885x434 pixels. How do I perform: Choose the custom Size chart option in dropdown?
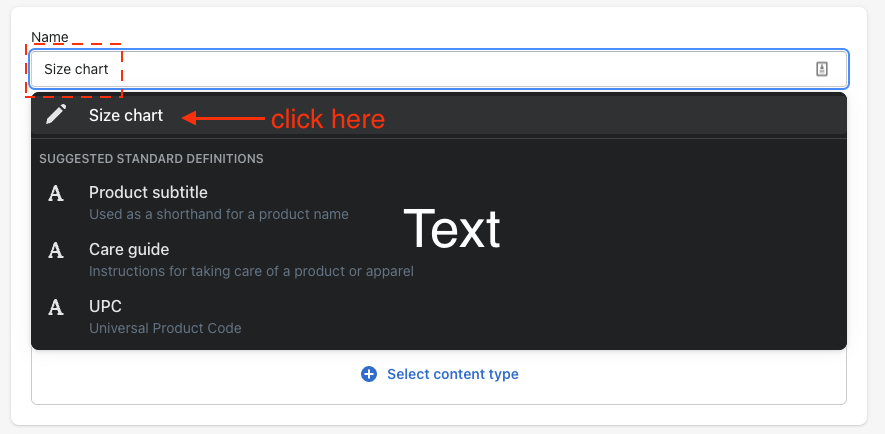[439, 115]
